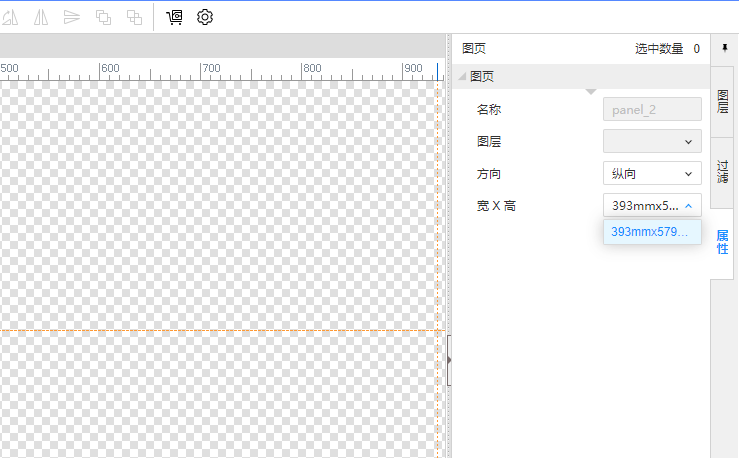This screenshot has height=458, width=739.
Task: Click the flip vertical icon
Action: (72, 17)
